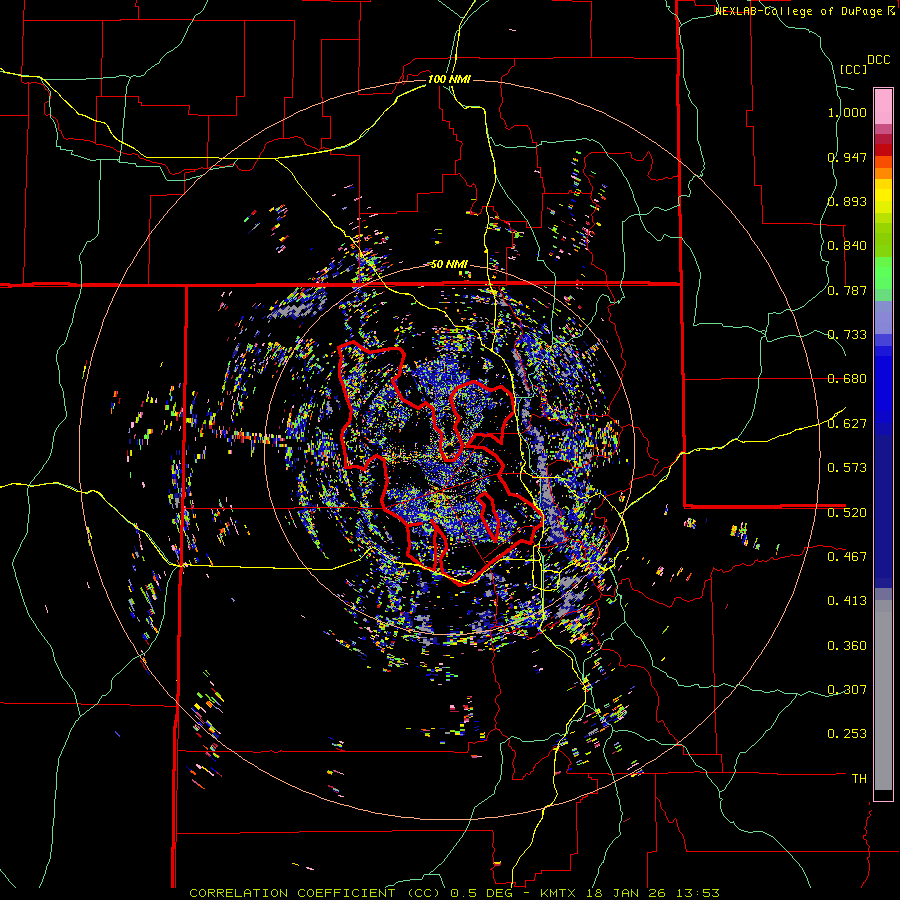This screenshot has width=900, height=900.
Task: Select the 0.787 legend value
Action: [847, 290]
